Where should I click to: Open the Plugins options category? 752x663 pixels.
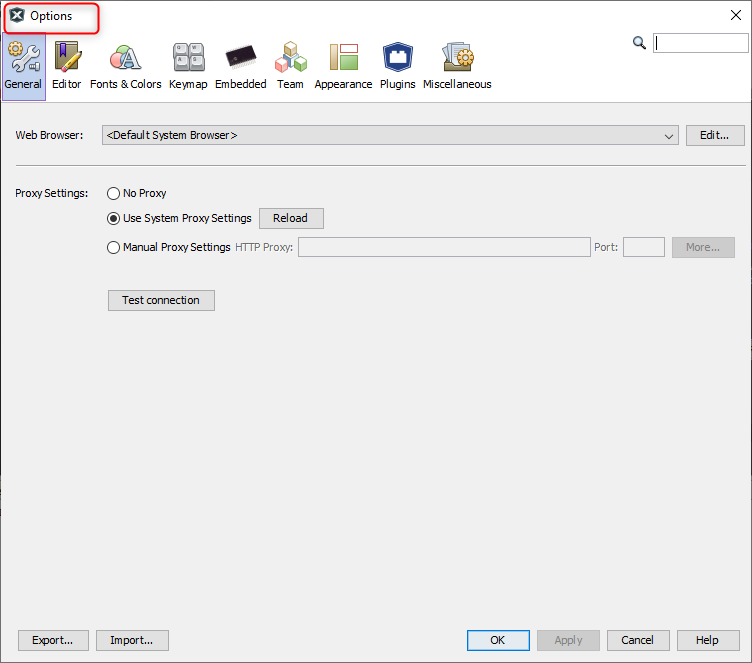(398, 66)
